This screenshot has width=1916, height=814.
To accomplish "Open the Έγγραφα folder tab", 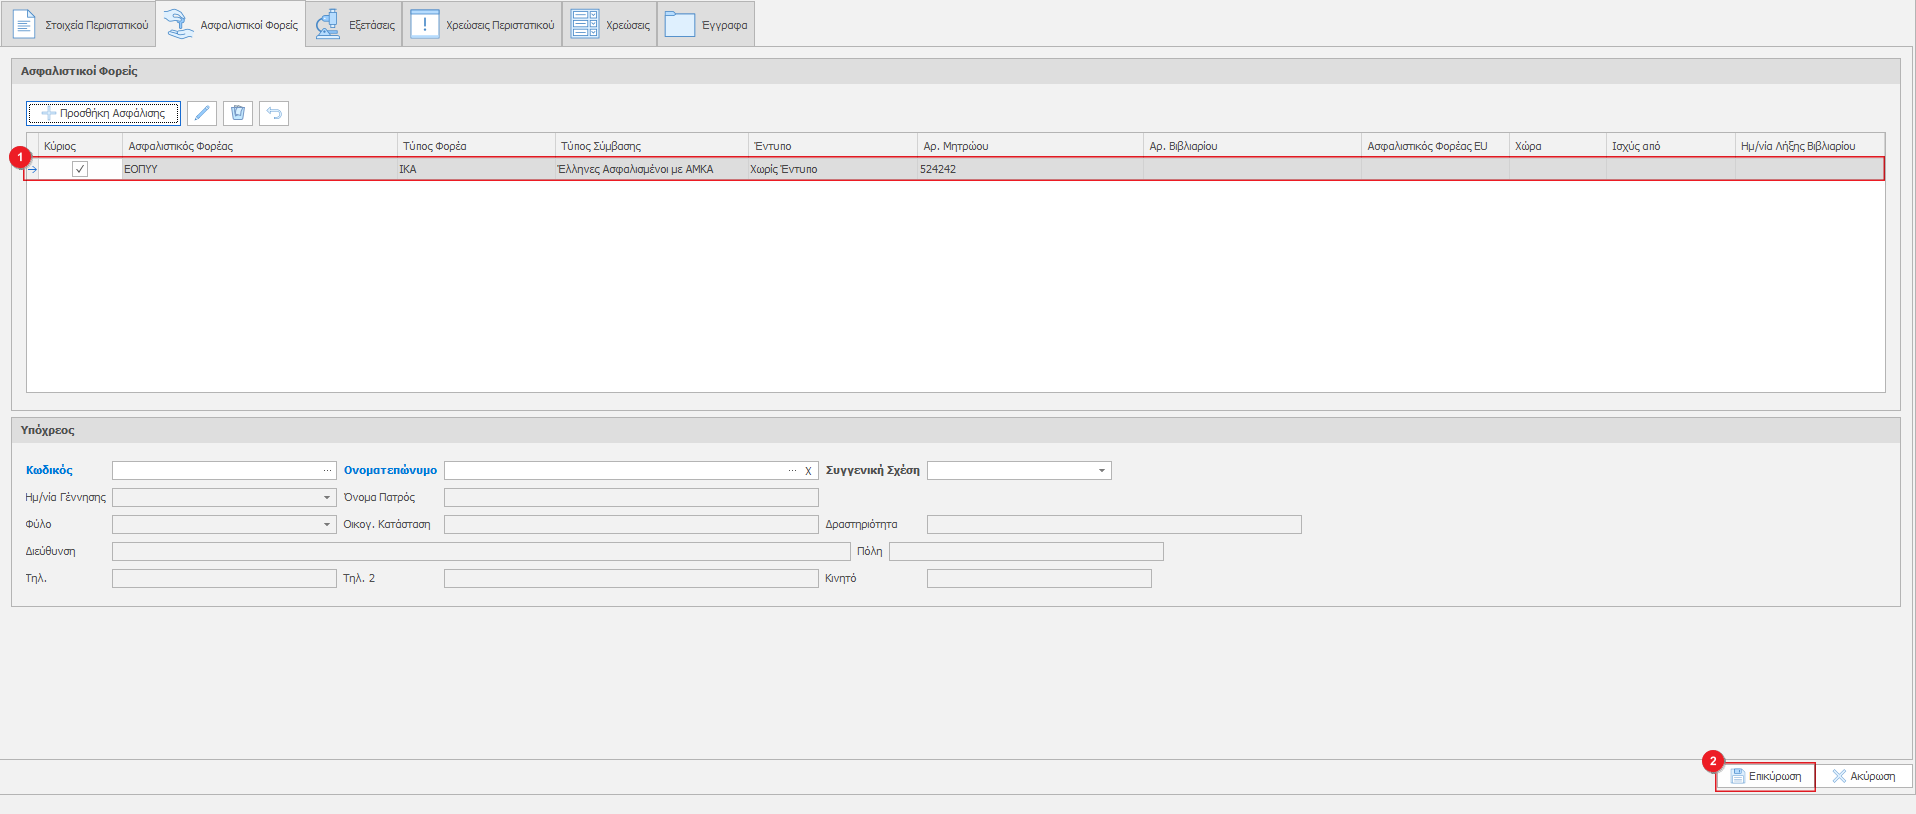I will click(x=707, y=25).
